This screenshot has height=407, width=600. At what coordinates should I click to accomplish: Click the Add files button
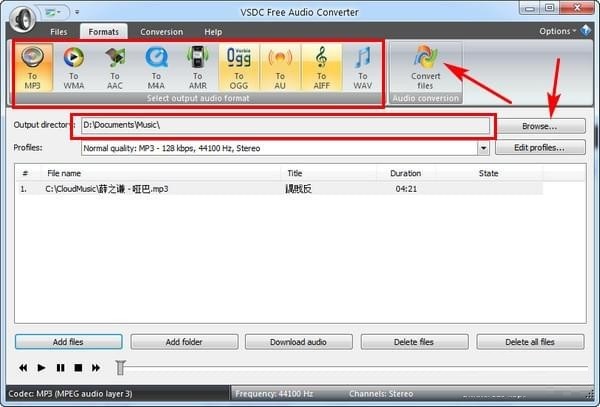(x=68, y=342)
